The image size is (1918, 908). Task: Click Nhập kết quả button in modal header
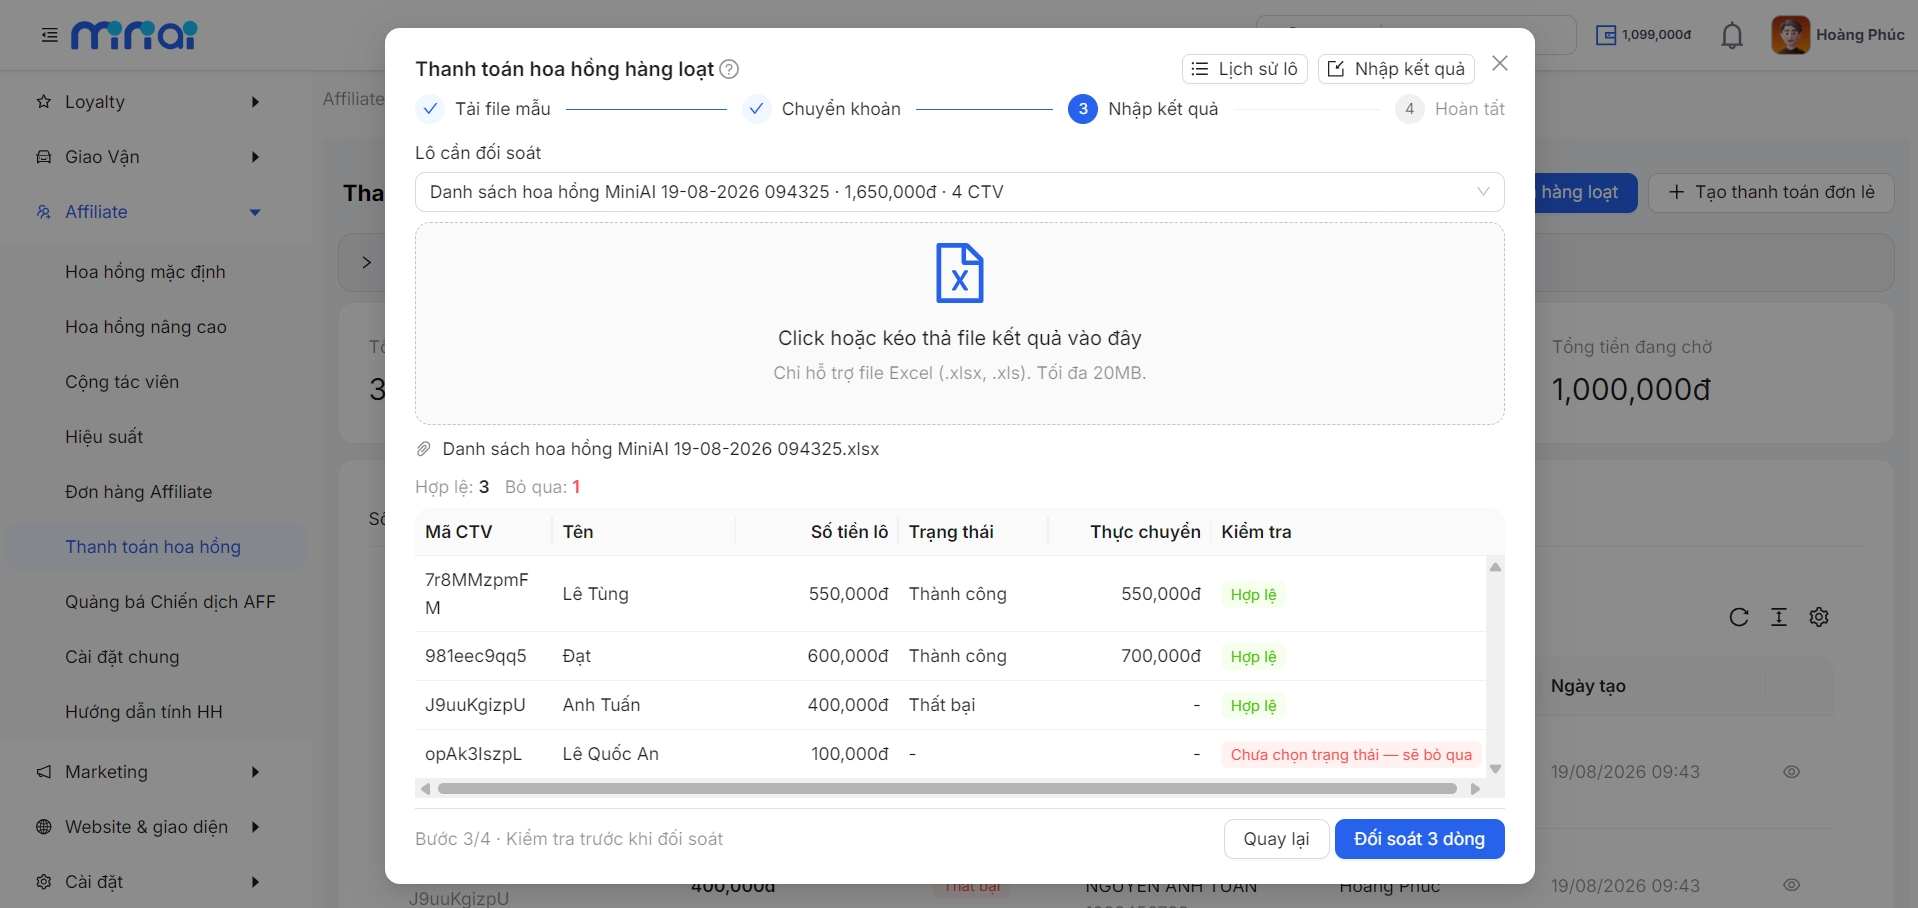[1396, 69]
